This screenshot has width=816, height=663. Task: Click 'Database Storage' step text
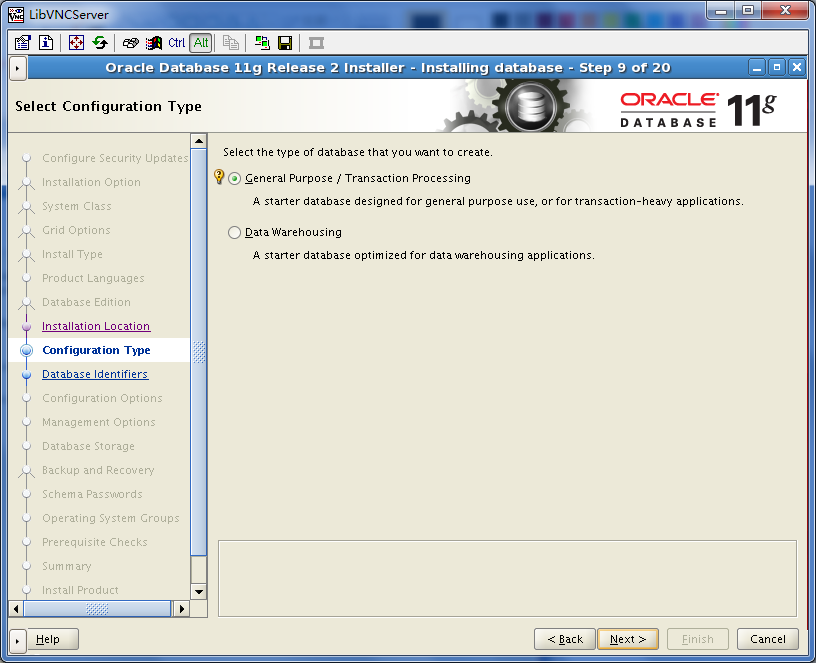tap(88, 447)
